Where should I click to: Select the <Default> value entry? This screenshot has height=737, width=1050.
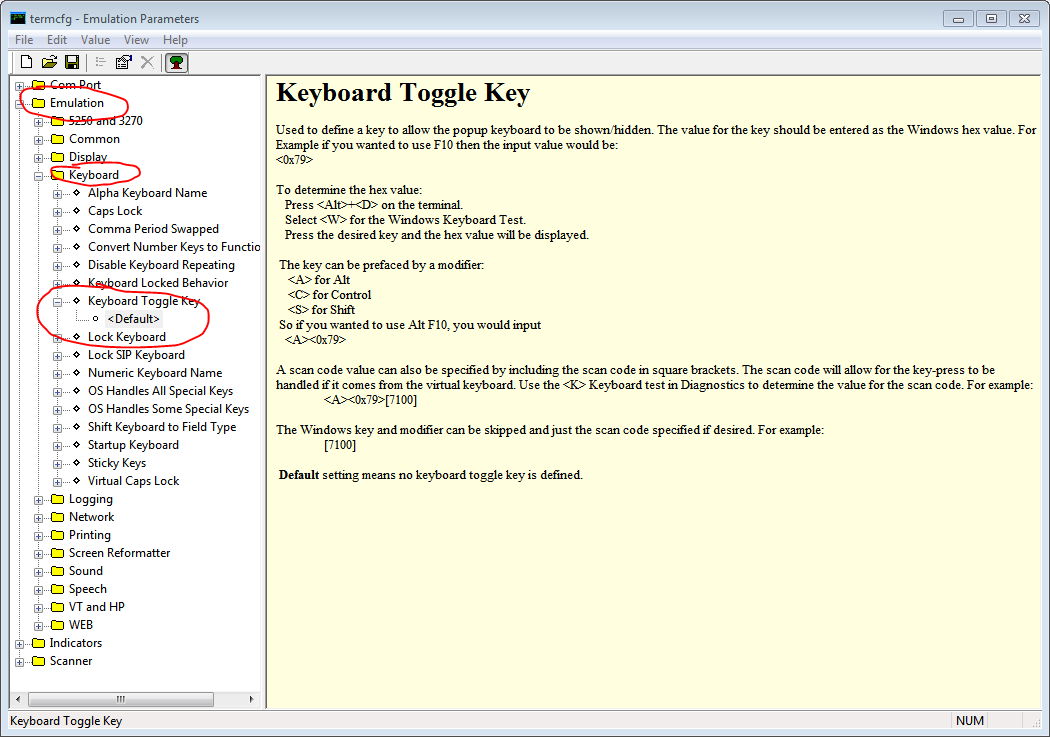133,319
